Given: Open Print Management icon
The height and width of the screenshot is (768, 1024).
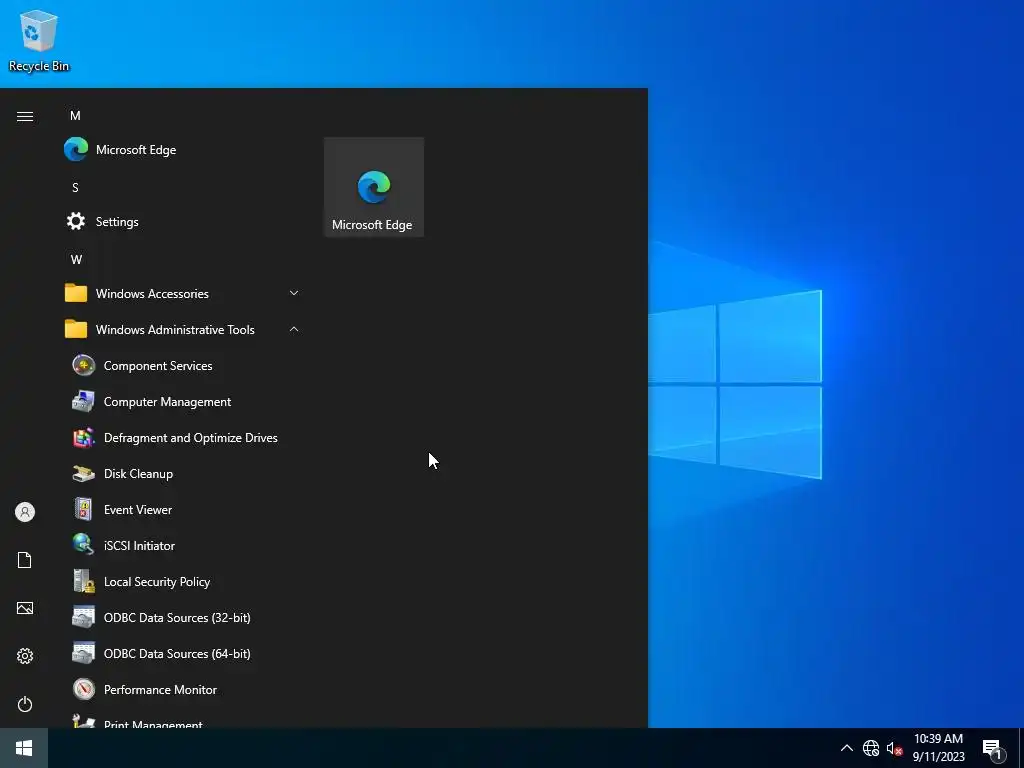Looking at the screenshot, I should tap(84, 721).
